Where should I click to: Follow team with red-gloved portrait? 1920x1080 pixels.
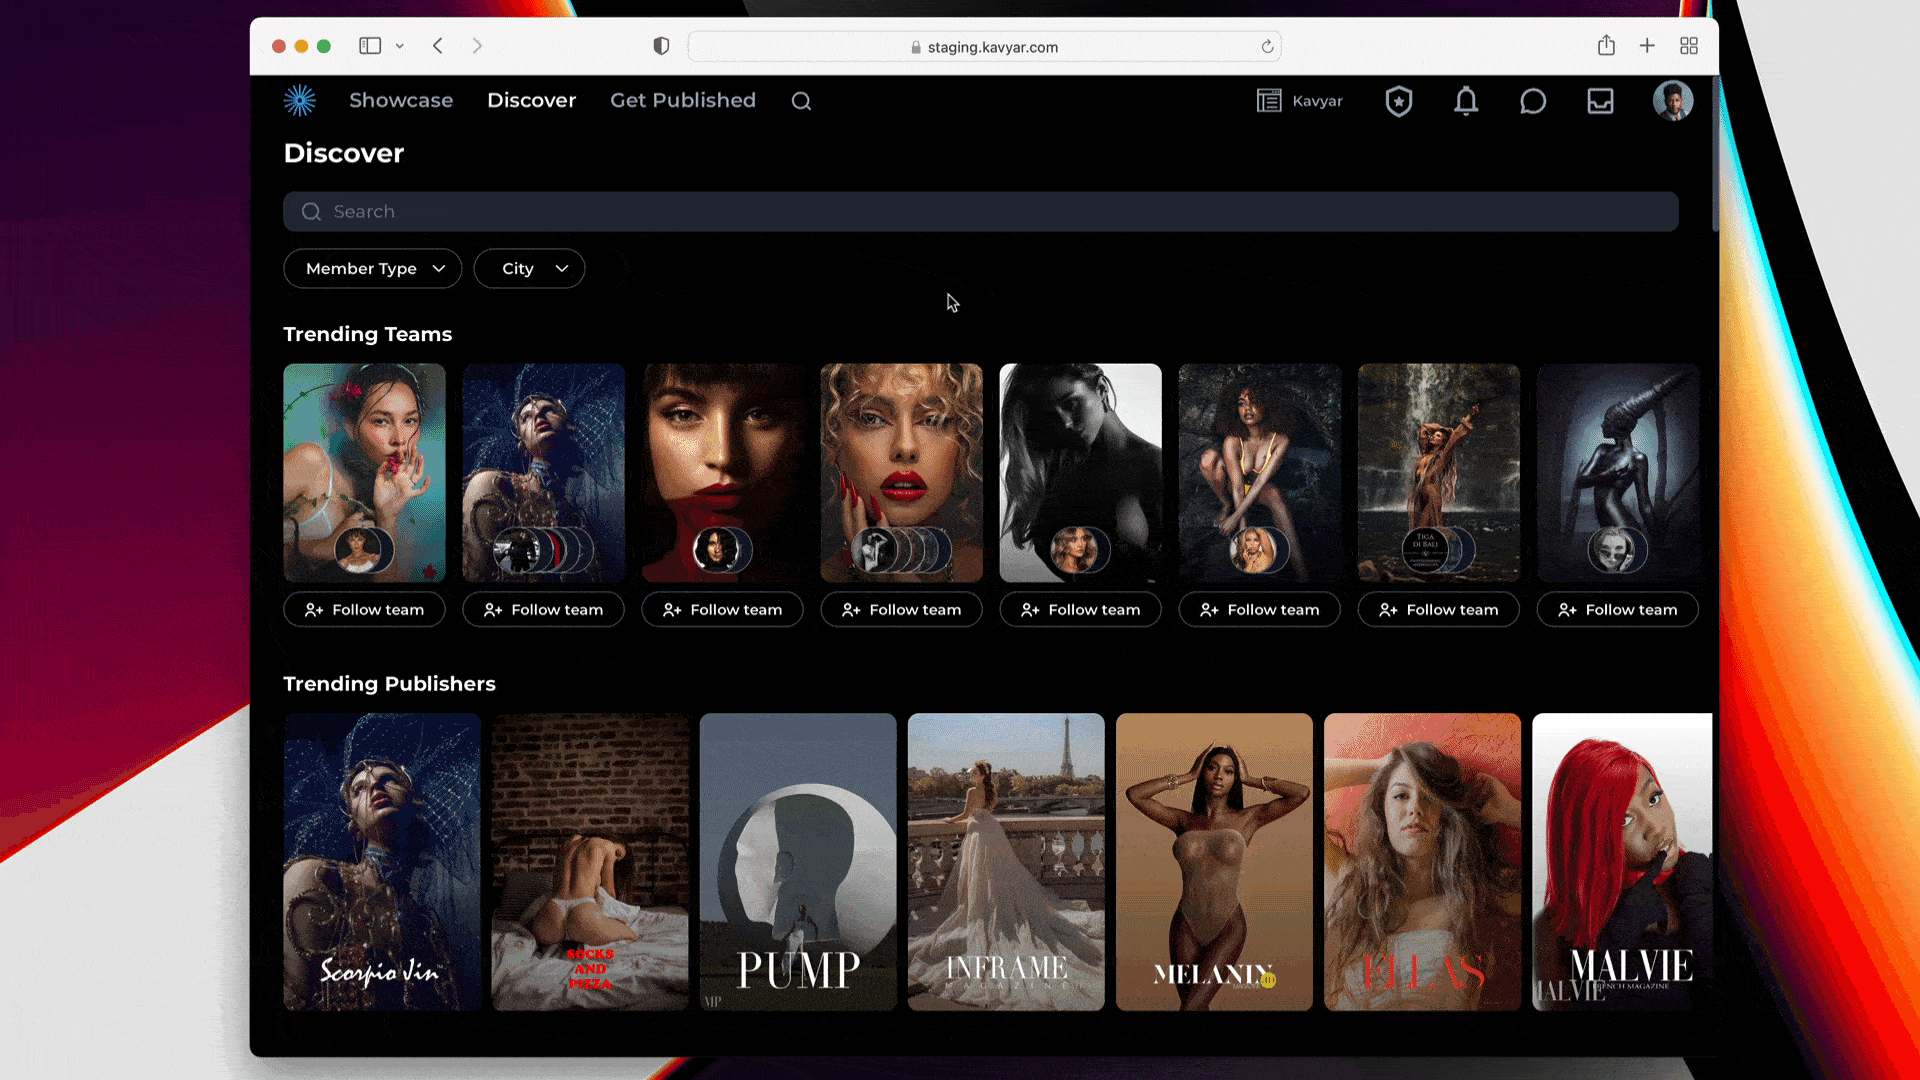tap(722, 610)
